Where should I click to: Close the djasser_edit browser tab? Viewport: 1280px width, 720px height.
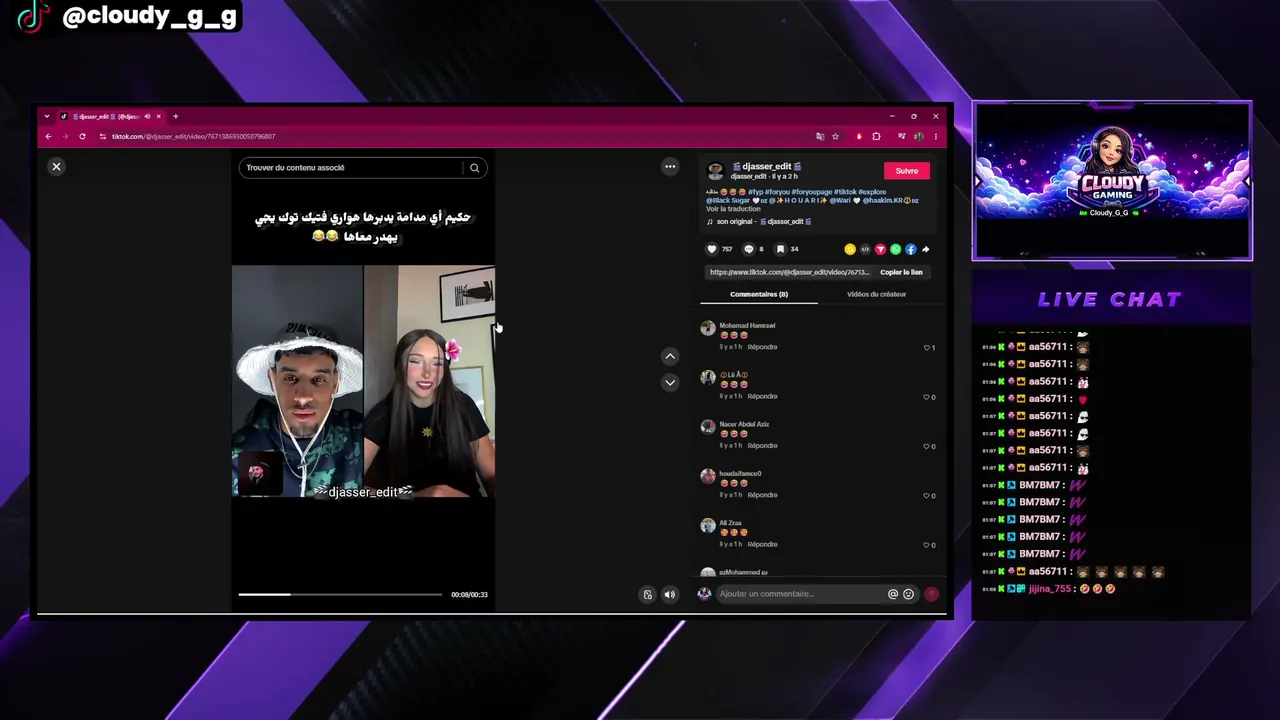(158, 116)
